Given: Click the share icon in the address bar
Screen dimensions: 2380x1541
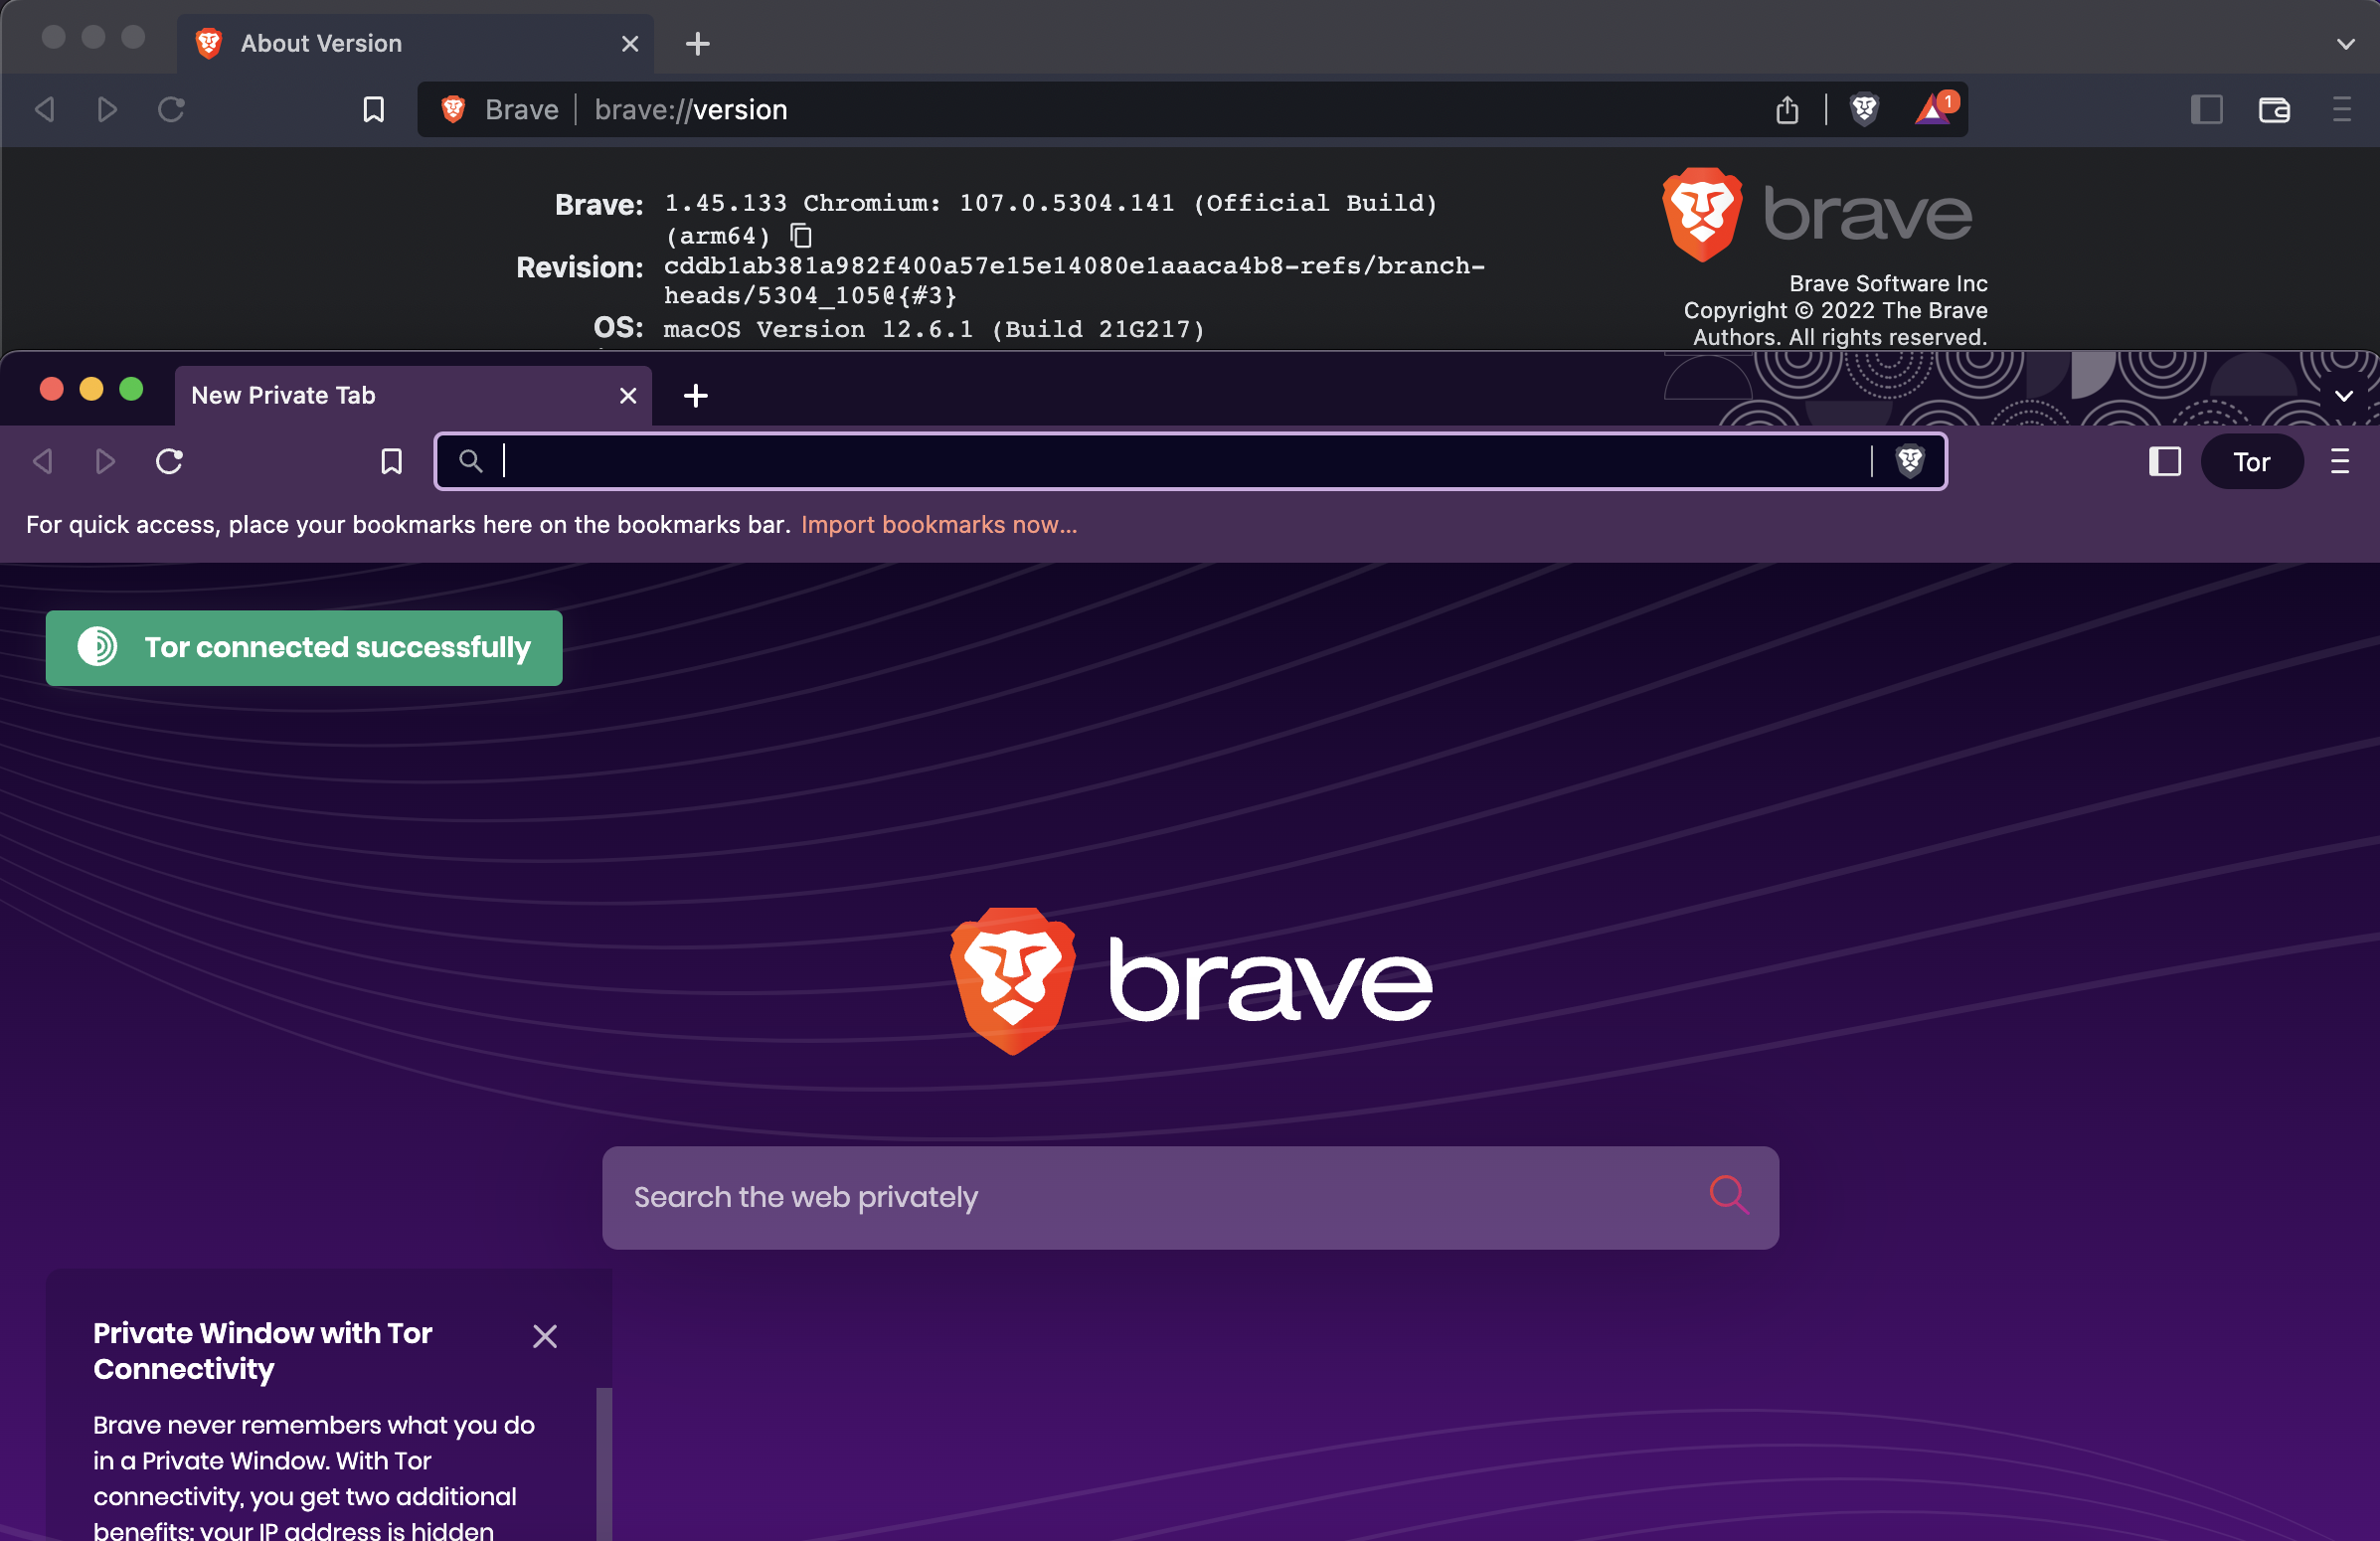Looking at the screenshot, I should [x=1789, y=110].
